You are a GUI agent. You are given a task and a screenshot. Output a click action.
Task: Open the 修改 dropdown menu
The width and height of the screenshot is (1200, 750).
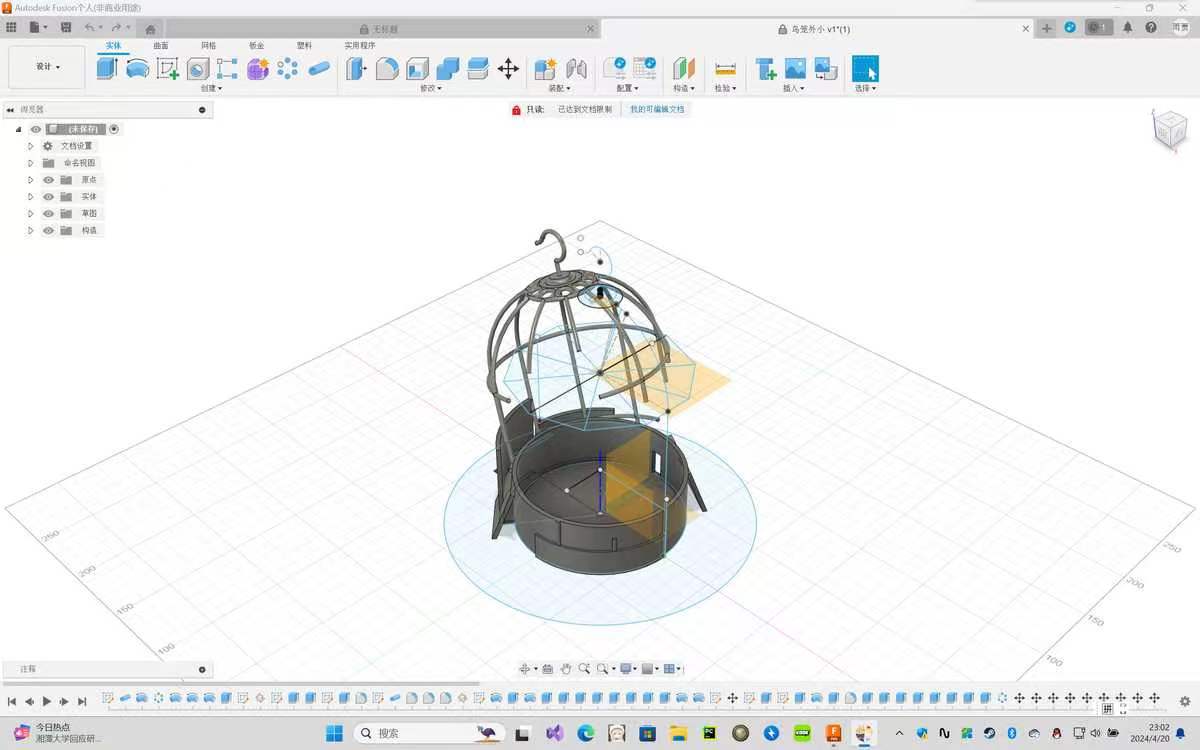tap(431, 88)
